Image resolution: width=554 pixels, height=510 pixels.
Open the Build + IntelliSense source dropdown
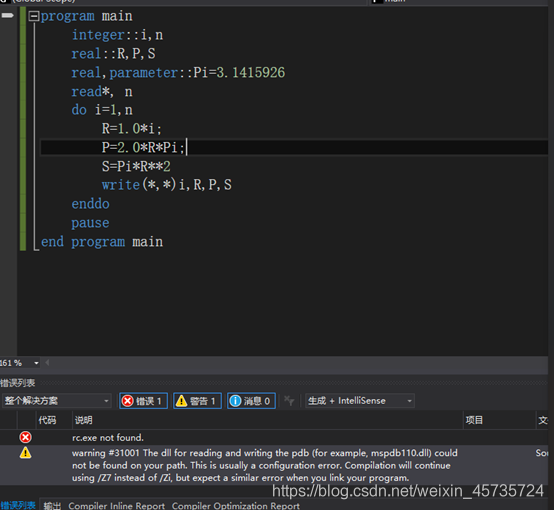coord(360,401)
